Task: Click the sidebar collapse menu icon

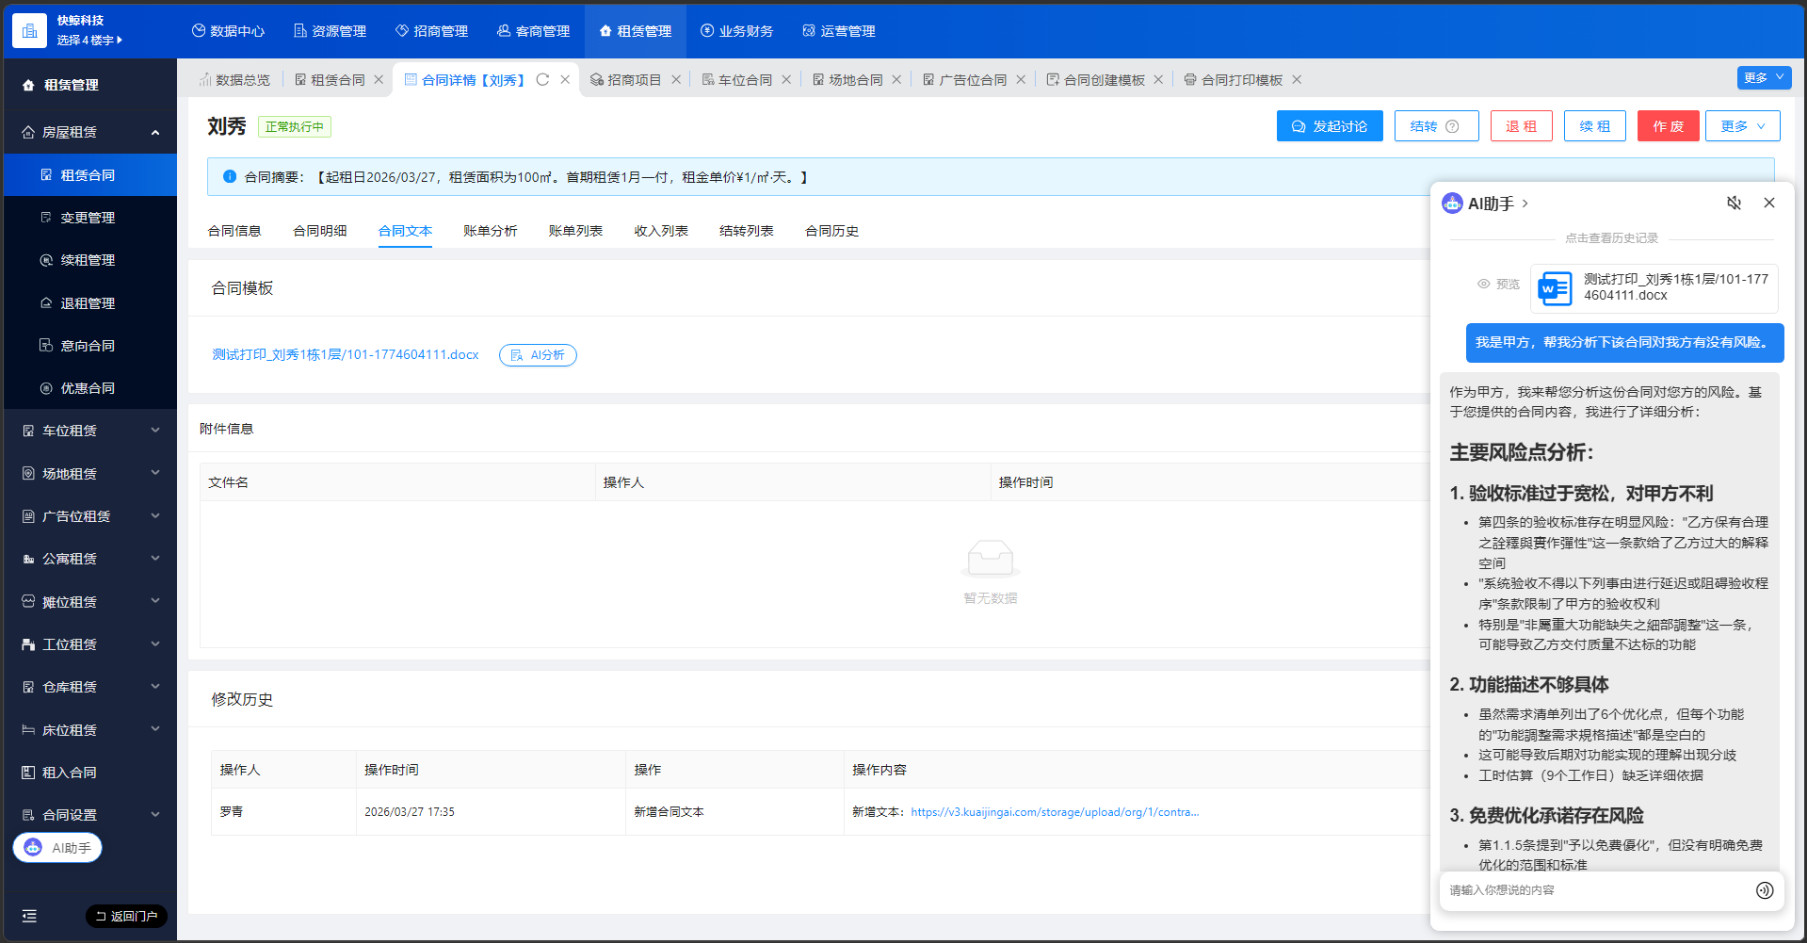Action: pyautogui.click(x=29, y=916)
